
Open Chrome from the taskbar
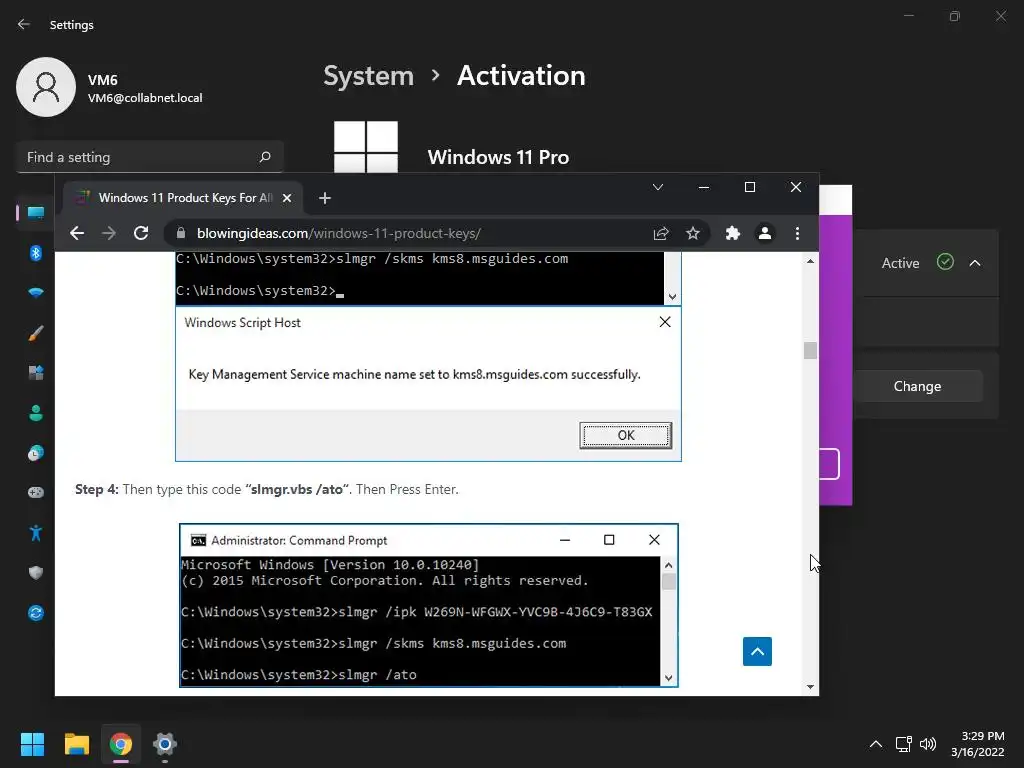coord(121,744)
